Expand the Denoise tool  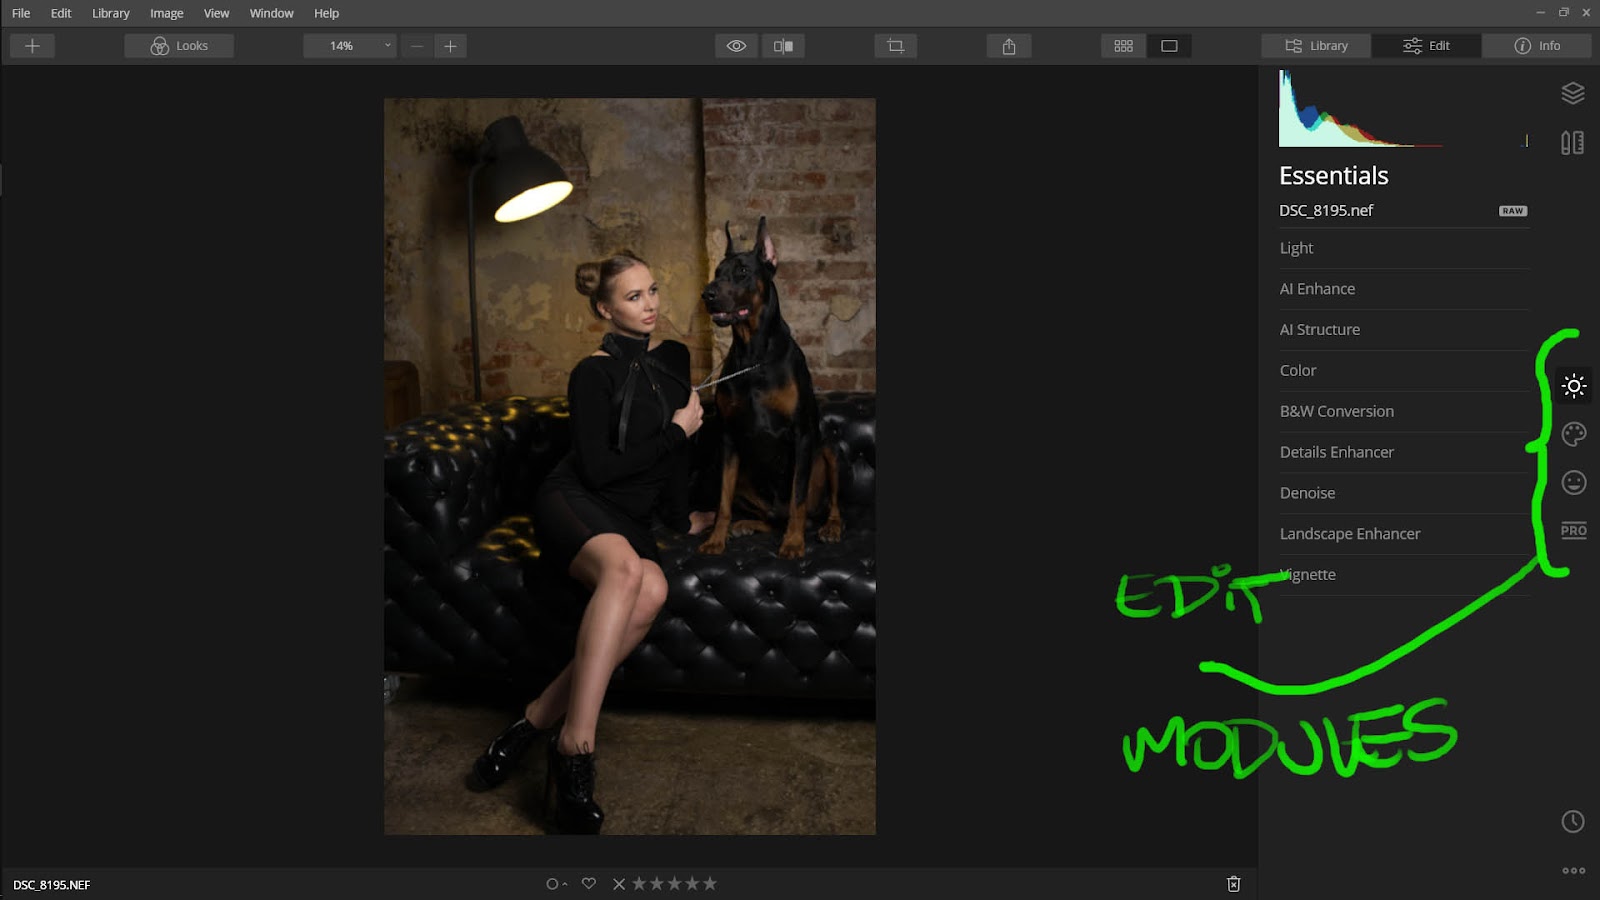tap(1404, 494)
